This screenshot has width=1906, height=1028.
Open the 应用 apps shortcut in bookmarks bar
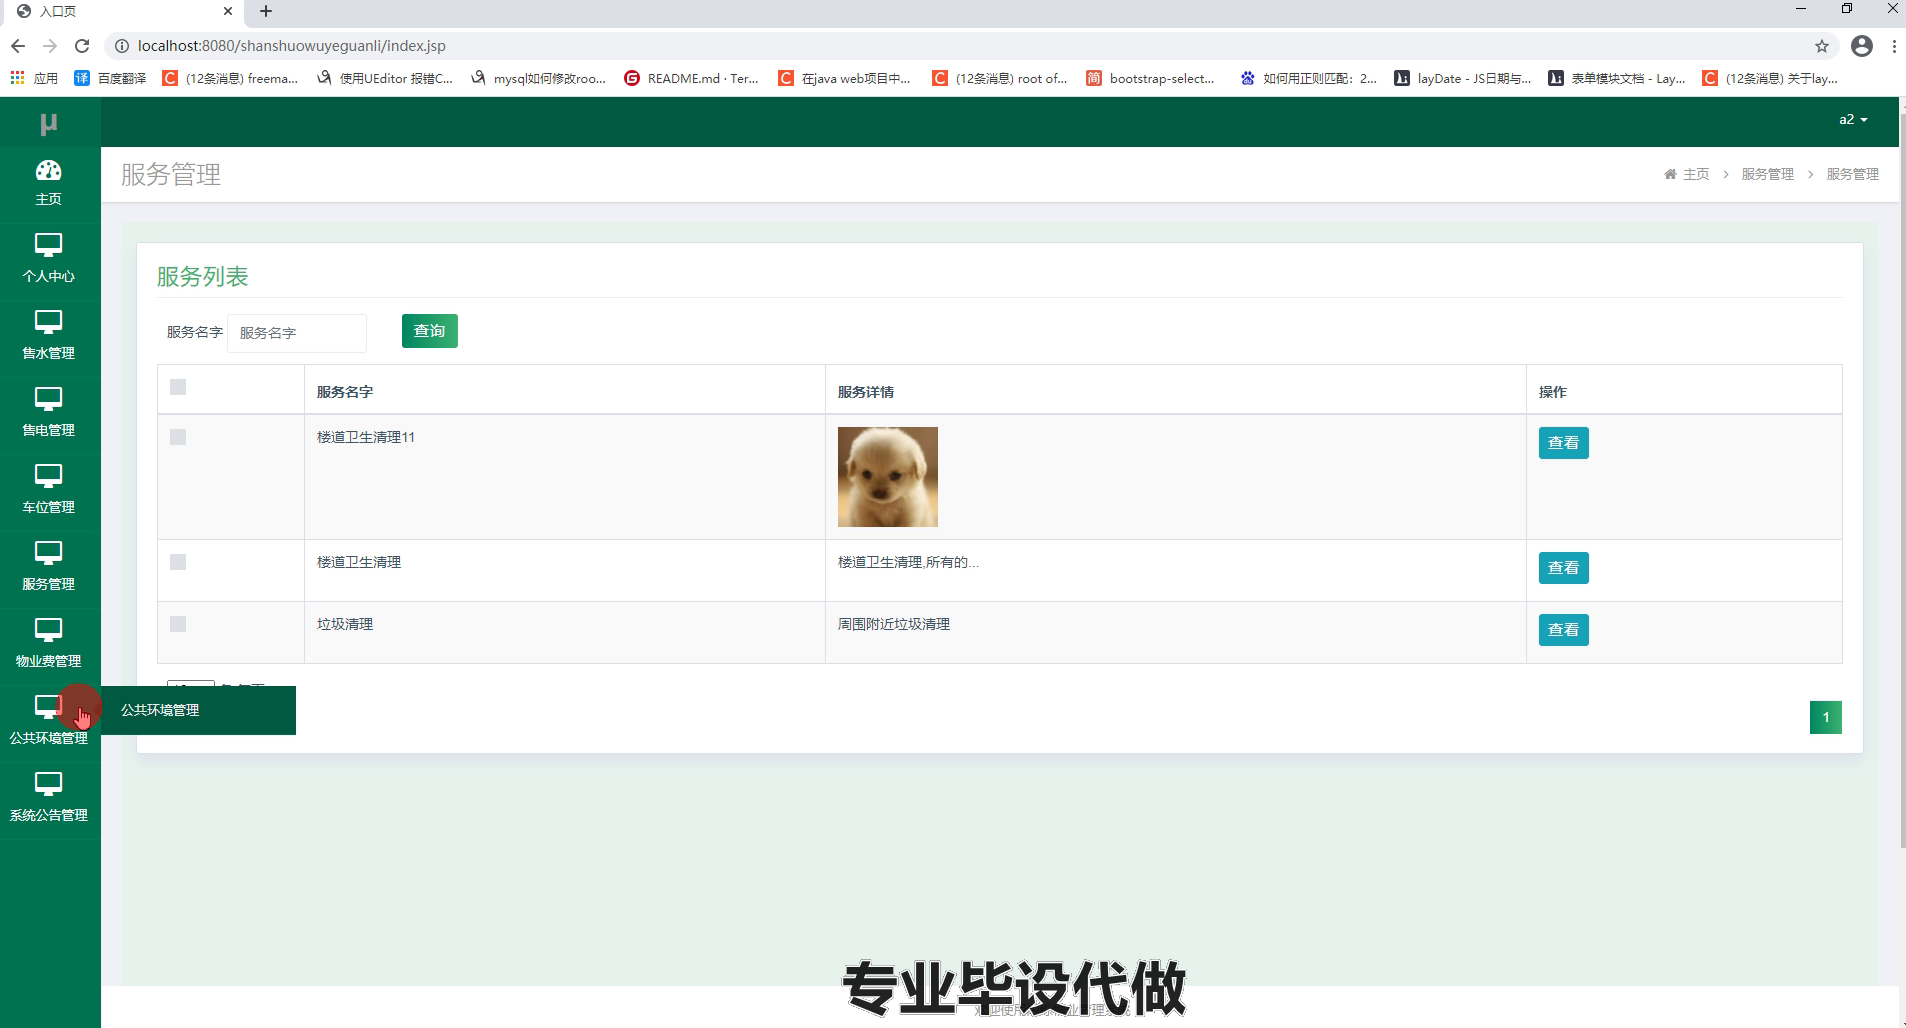pos(34,78)
